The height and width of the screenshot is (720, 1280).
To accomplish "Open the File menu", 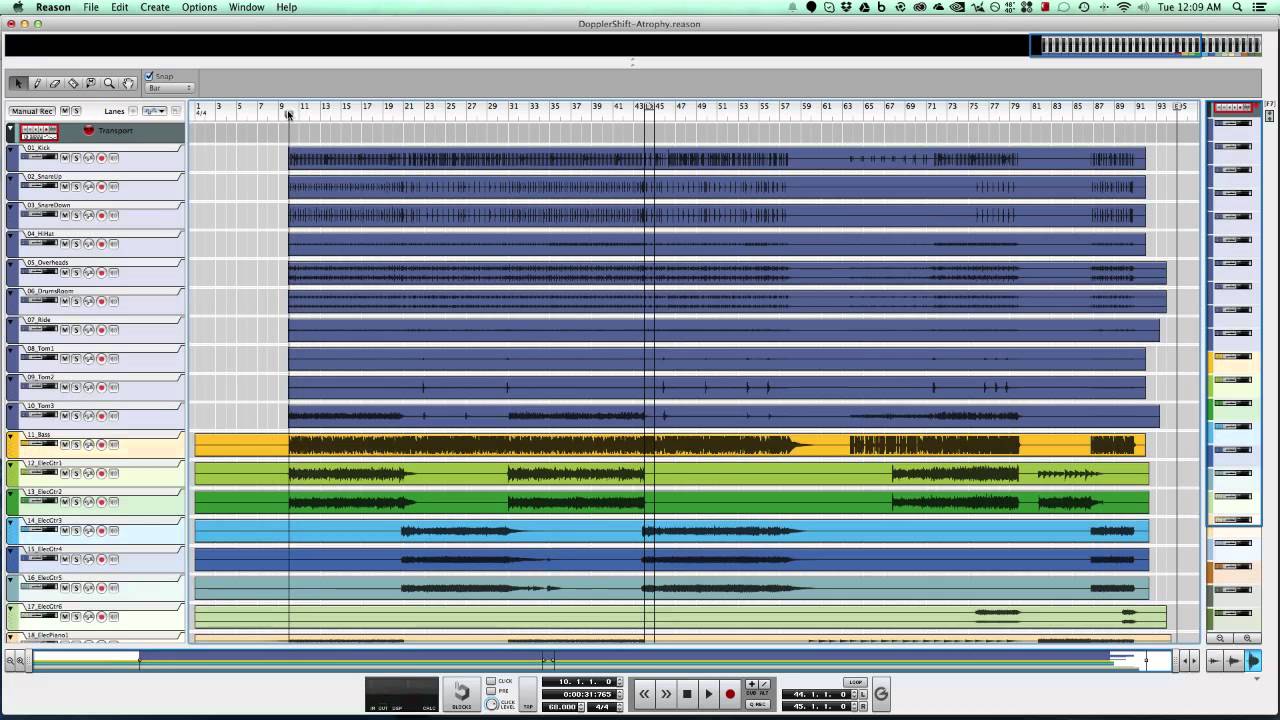I will coord(91,7).
